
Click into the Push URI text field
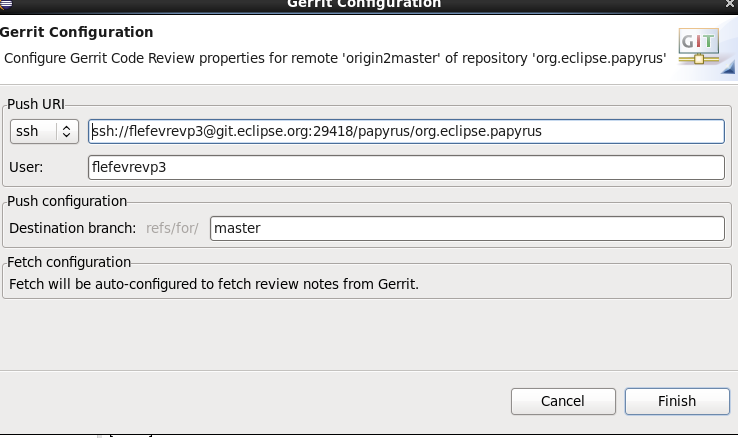pos(406,131)
